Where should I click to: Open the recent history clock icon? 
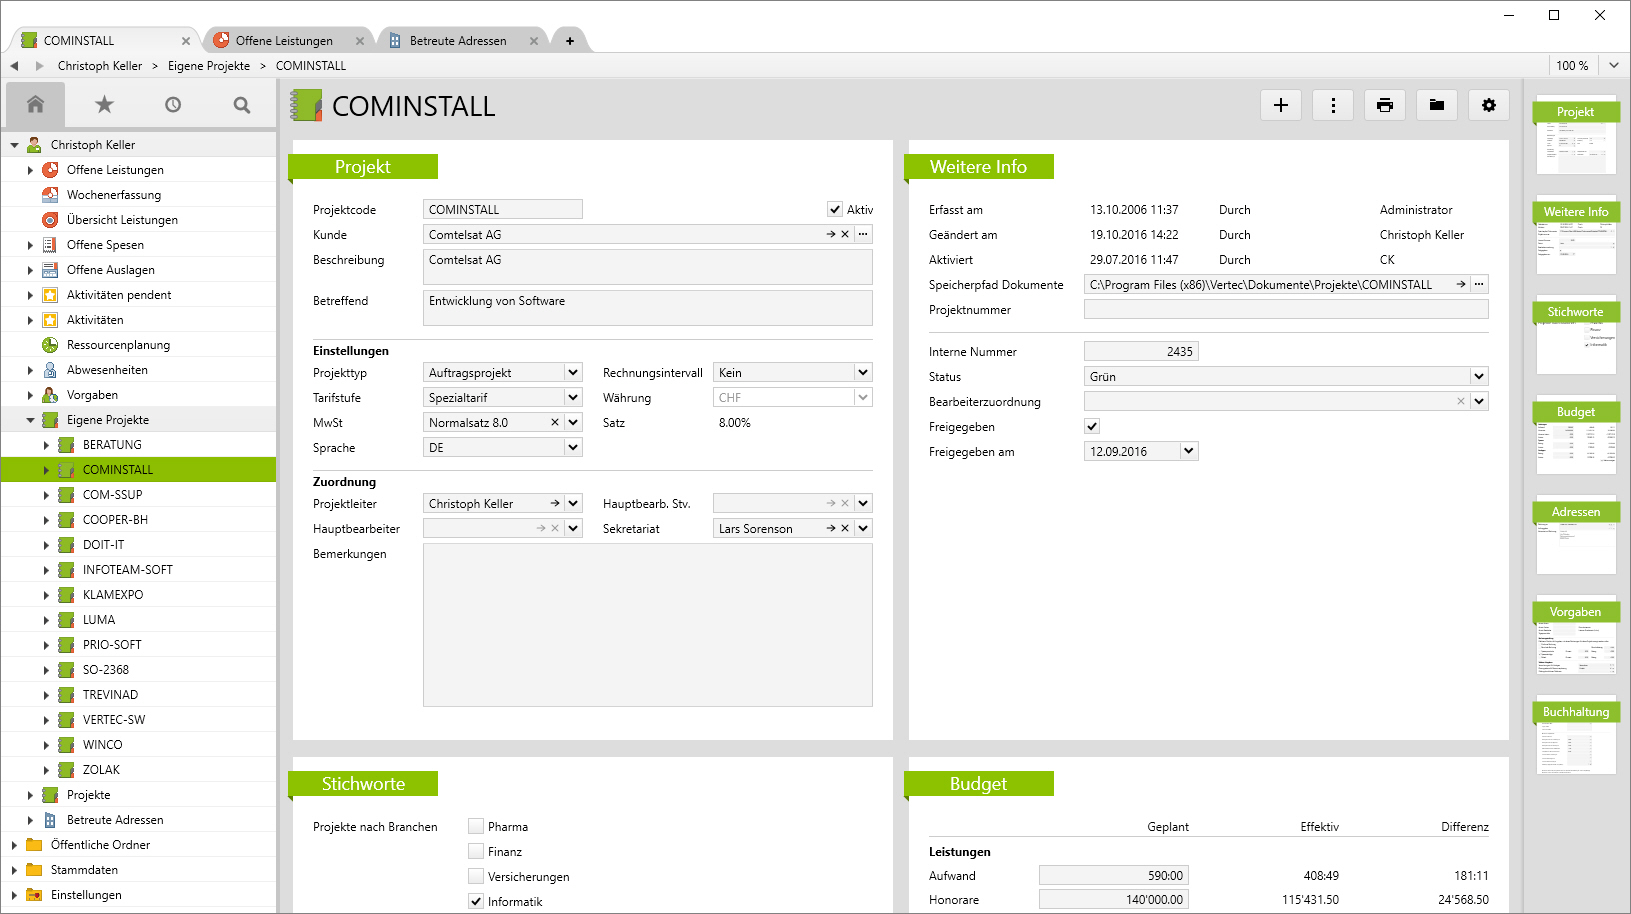tap(173, 104)
